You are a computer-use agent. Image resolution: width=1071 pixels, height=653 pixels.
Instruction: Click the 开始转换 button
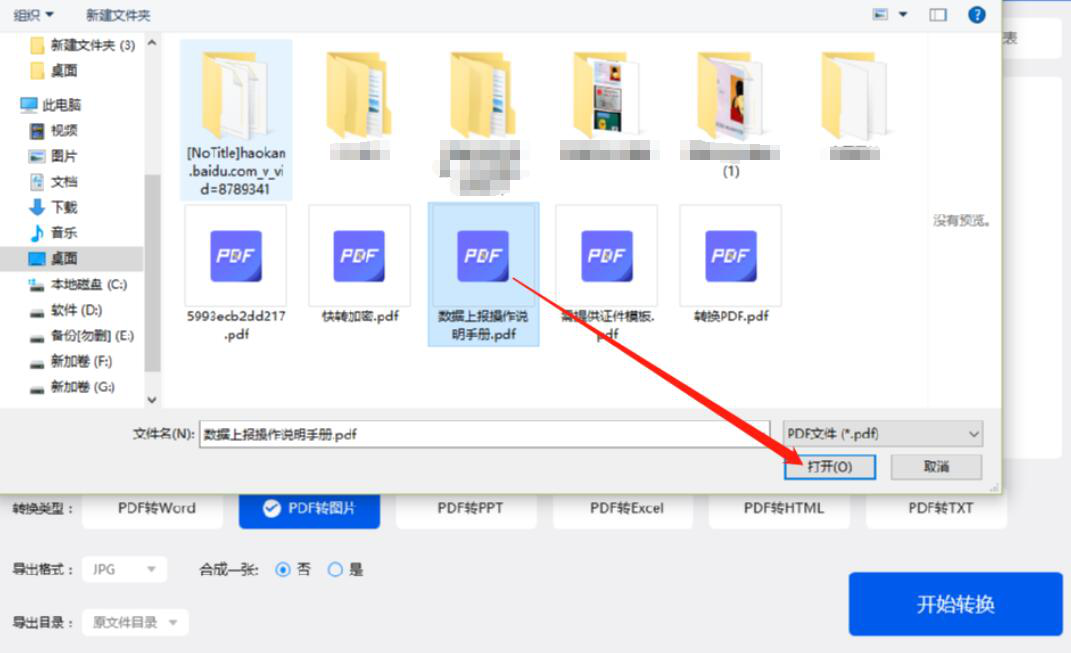(956, 604)
